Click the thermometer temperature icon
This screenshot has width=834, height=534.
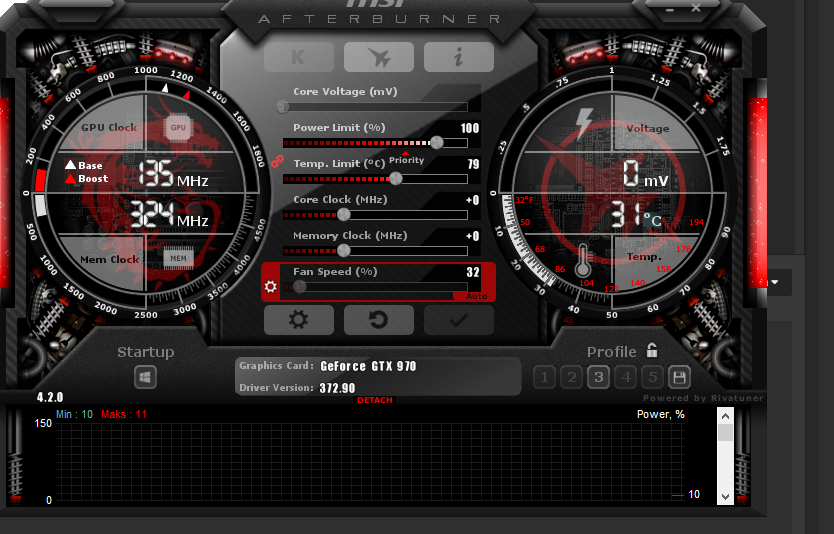583,261
